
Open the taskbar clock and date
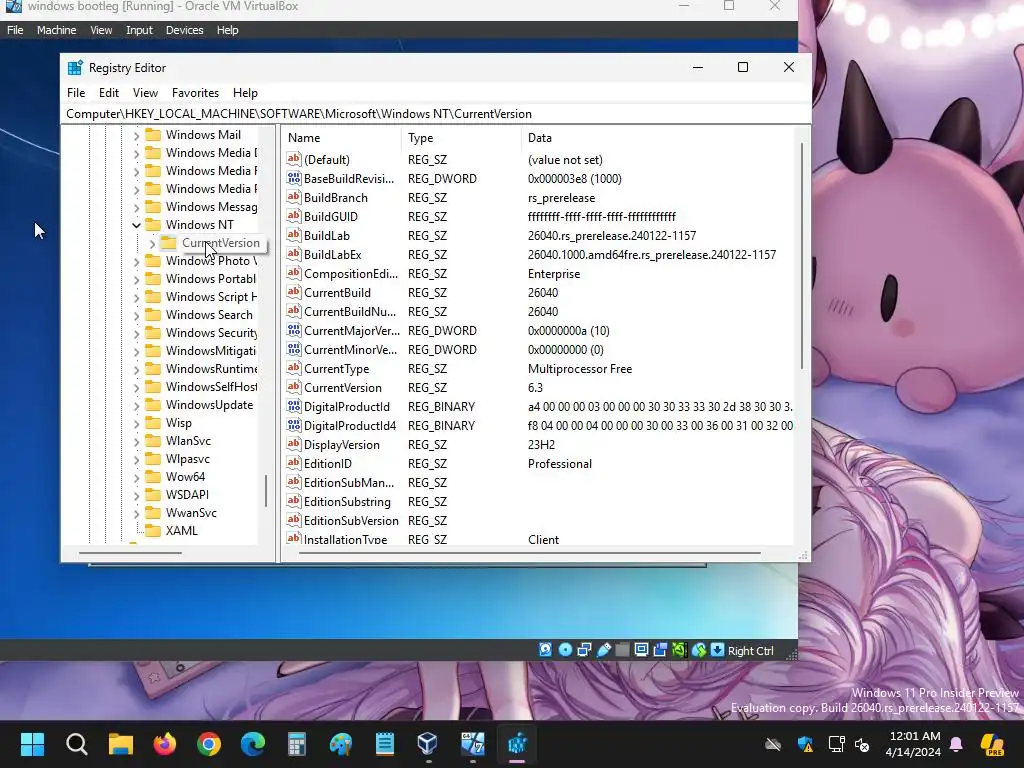click(914, 744)
